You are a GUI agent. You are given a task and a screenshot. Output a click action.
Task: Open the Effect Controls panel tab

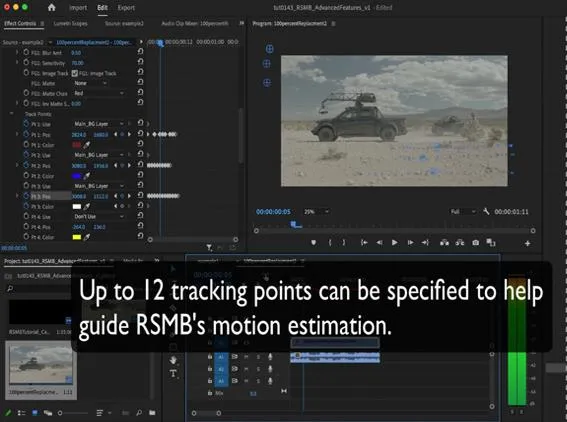pyautogui.click(x=20, y=24)
